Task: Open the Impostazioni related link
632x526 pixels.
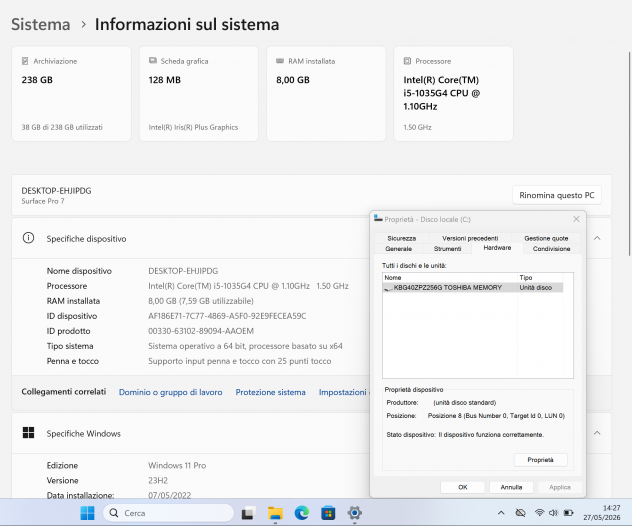Action: click(x=343, y=392)
